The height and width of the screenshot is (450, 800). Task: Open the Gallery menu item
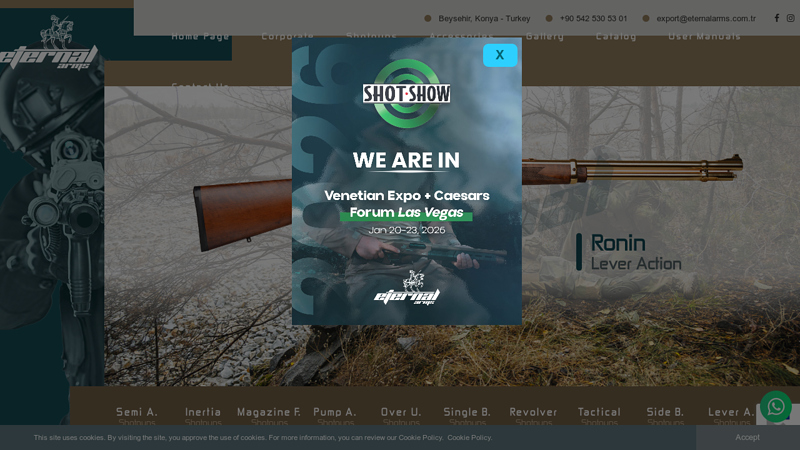tap(545, 37)
